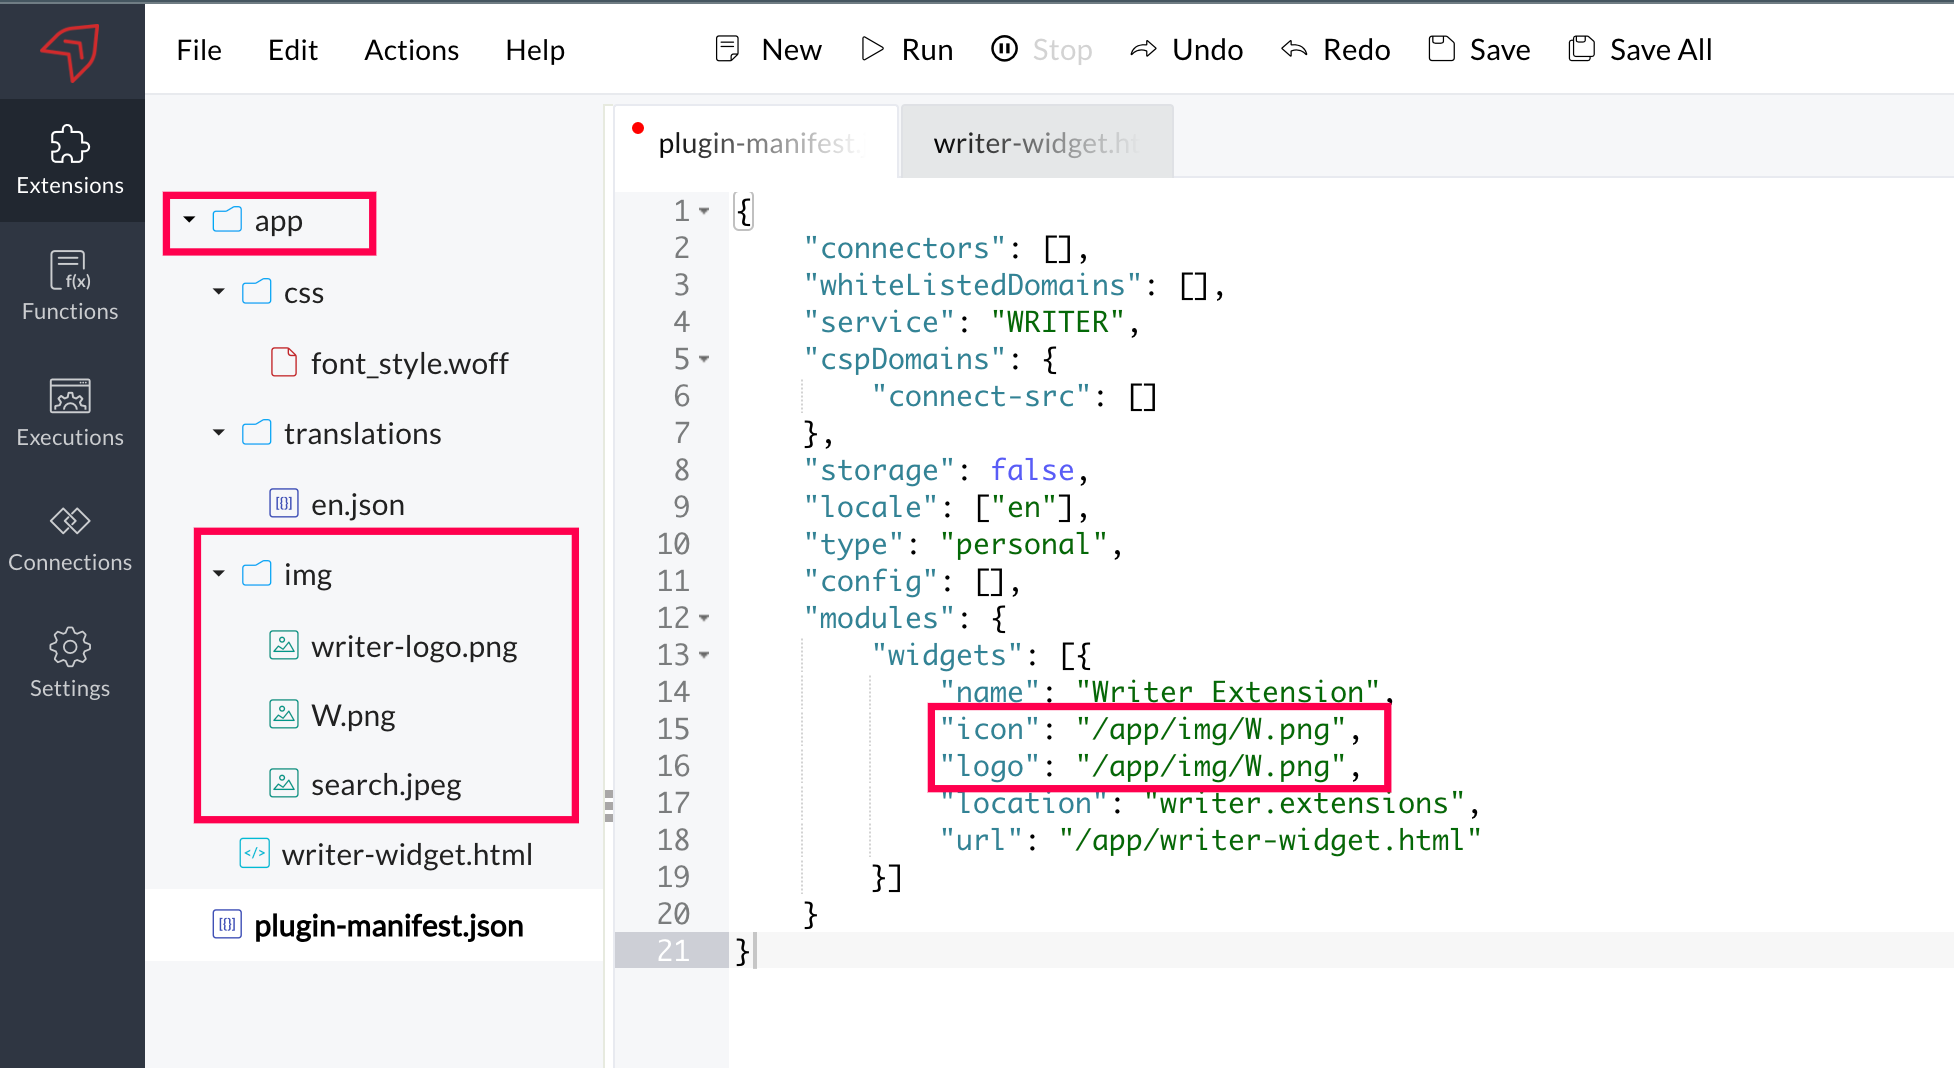Click the Undo button
1954x1068 pixels.
[1186, 50]
